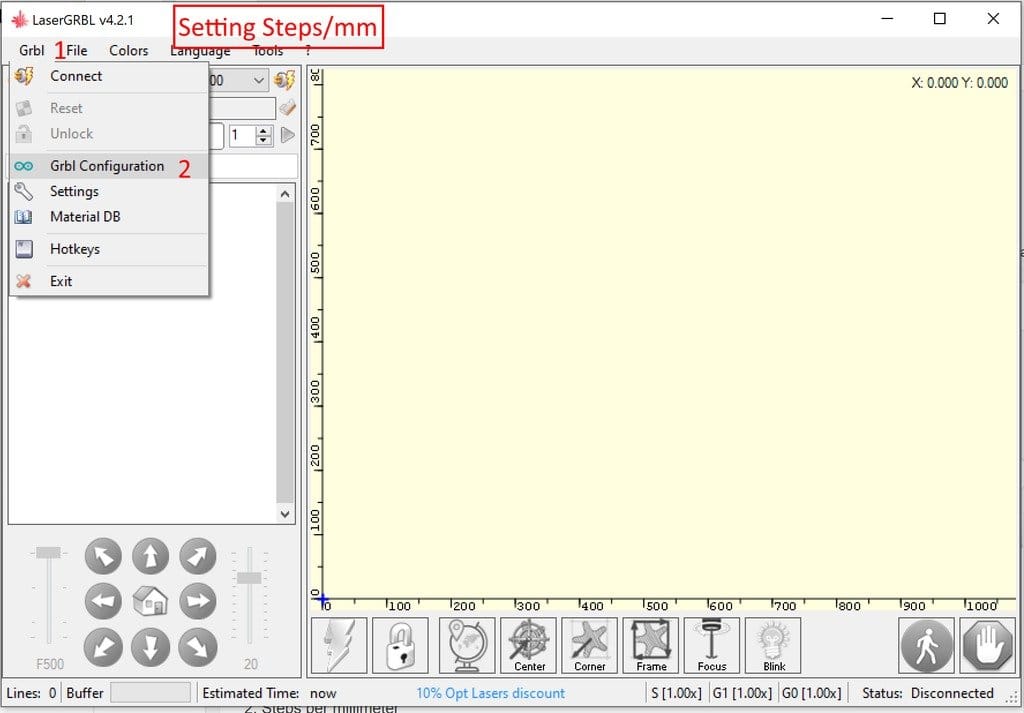Click the home position house icon
Image resolution: width=1024 pixels, height=713 pixels.
coord(151,601)
